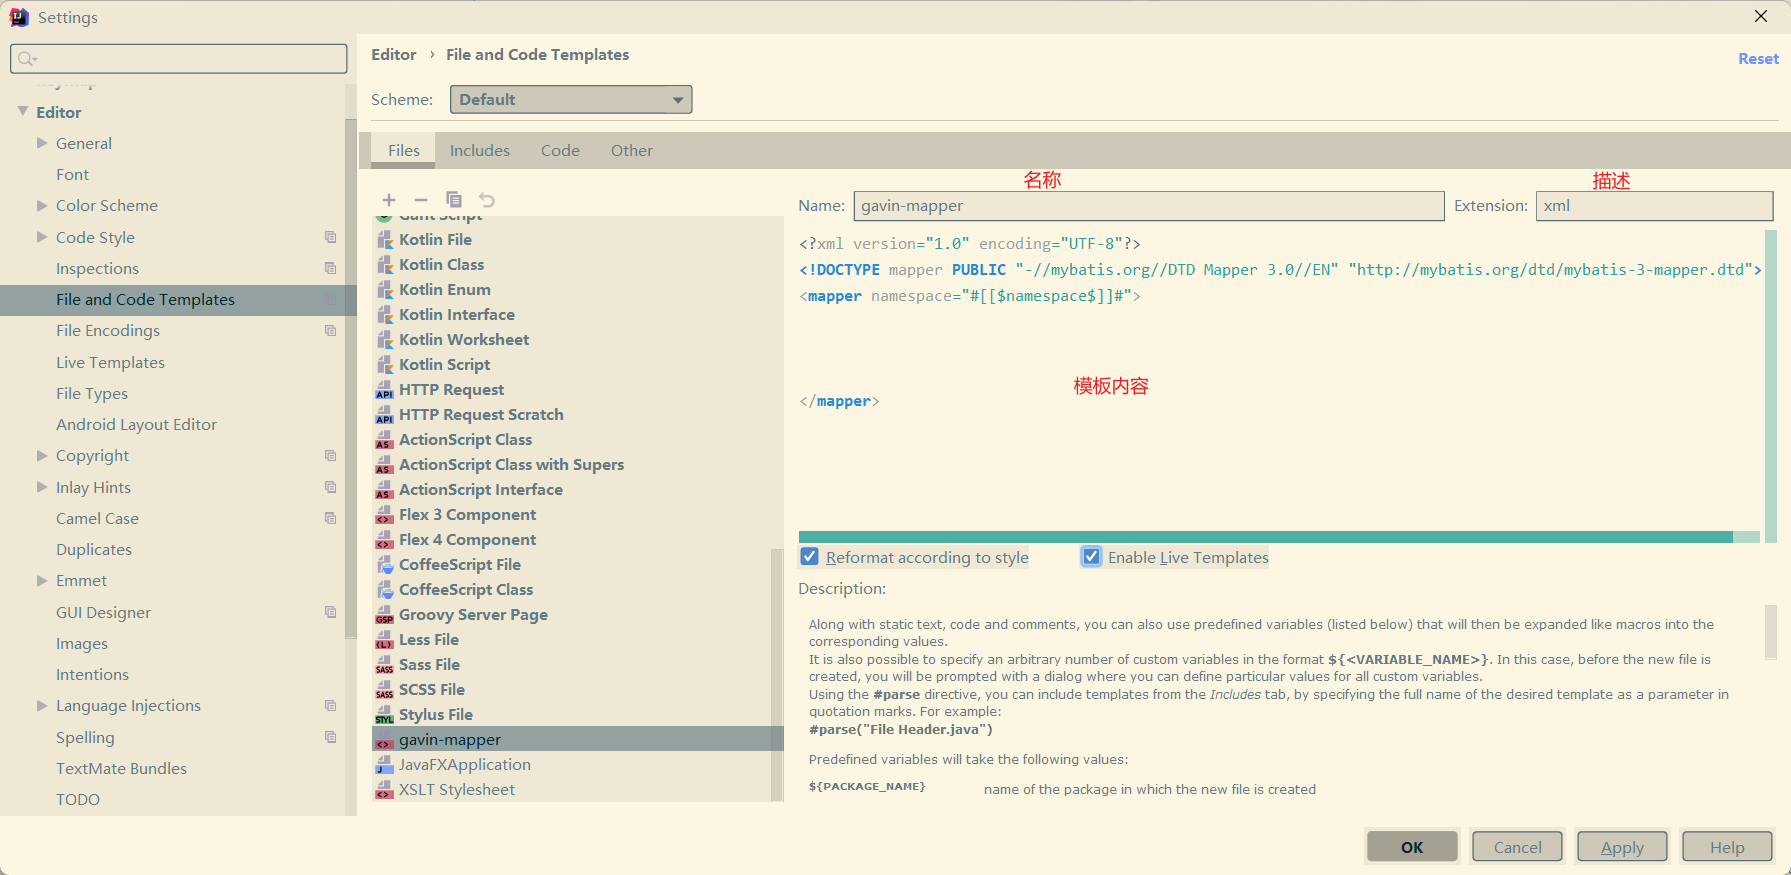The height and width of the screenshot is (875, 1791).
Task: Collapse the Editor settings section
Action: pos(23,112)
